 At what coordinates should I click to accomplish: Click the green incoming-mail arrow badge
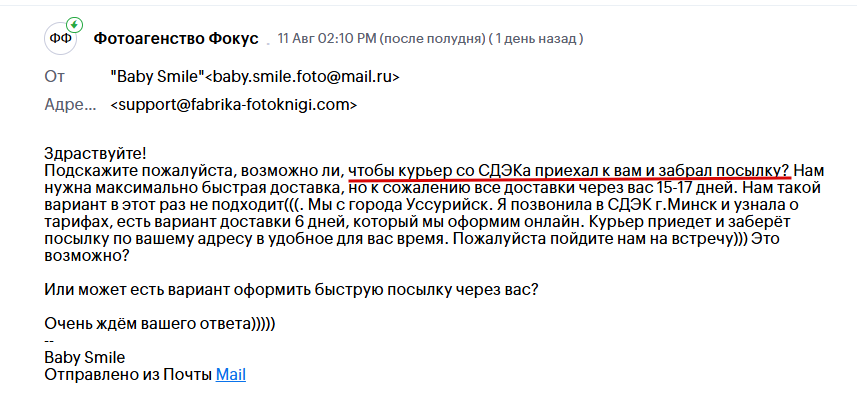pos(74,25)
